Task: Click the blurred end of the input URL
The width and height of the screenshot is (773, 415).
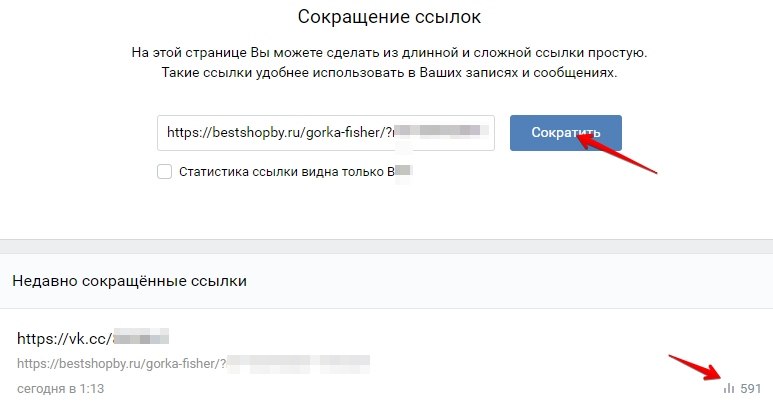Action: coord(440,132)
